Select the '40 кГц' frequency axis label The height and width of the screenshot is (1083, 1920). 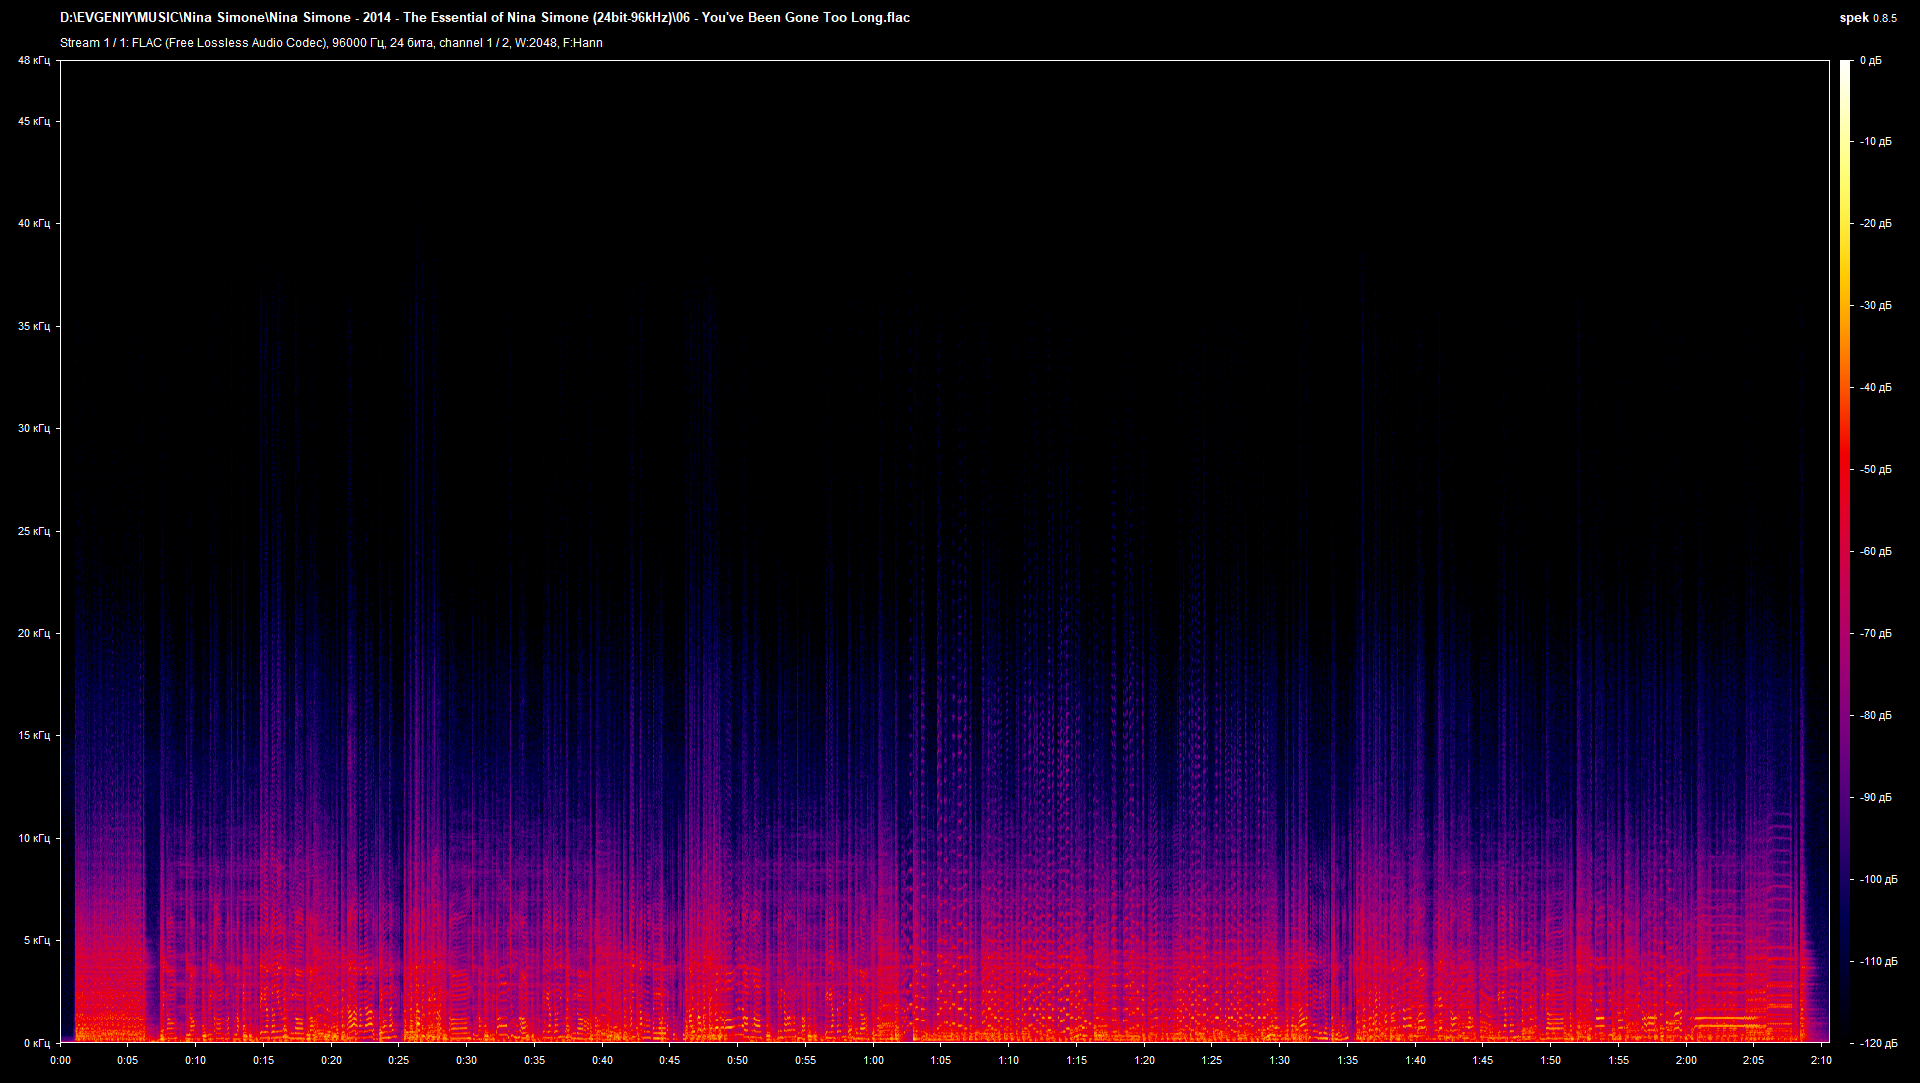point(33,223)
